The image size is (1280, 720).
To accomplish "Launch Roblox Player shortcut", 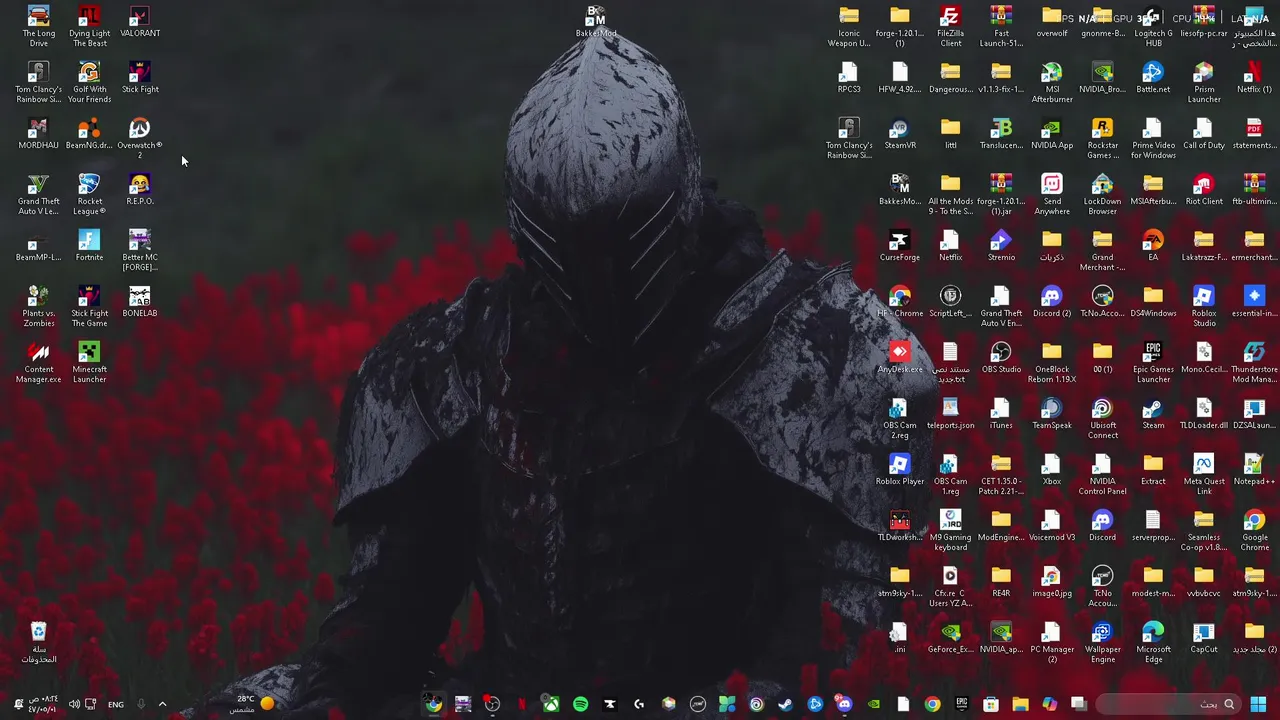I will [x=900, y=470].
